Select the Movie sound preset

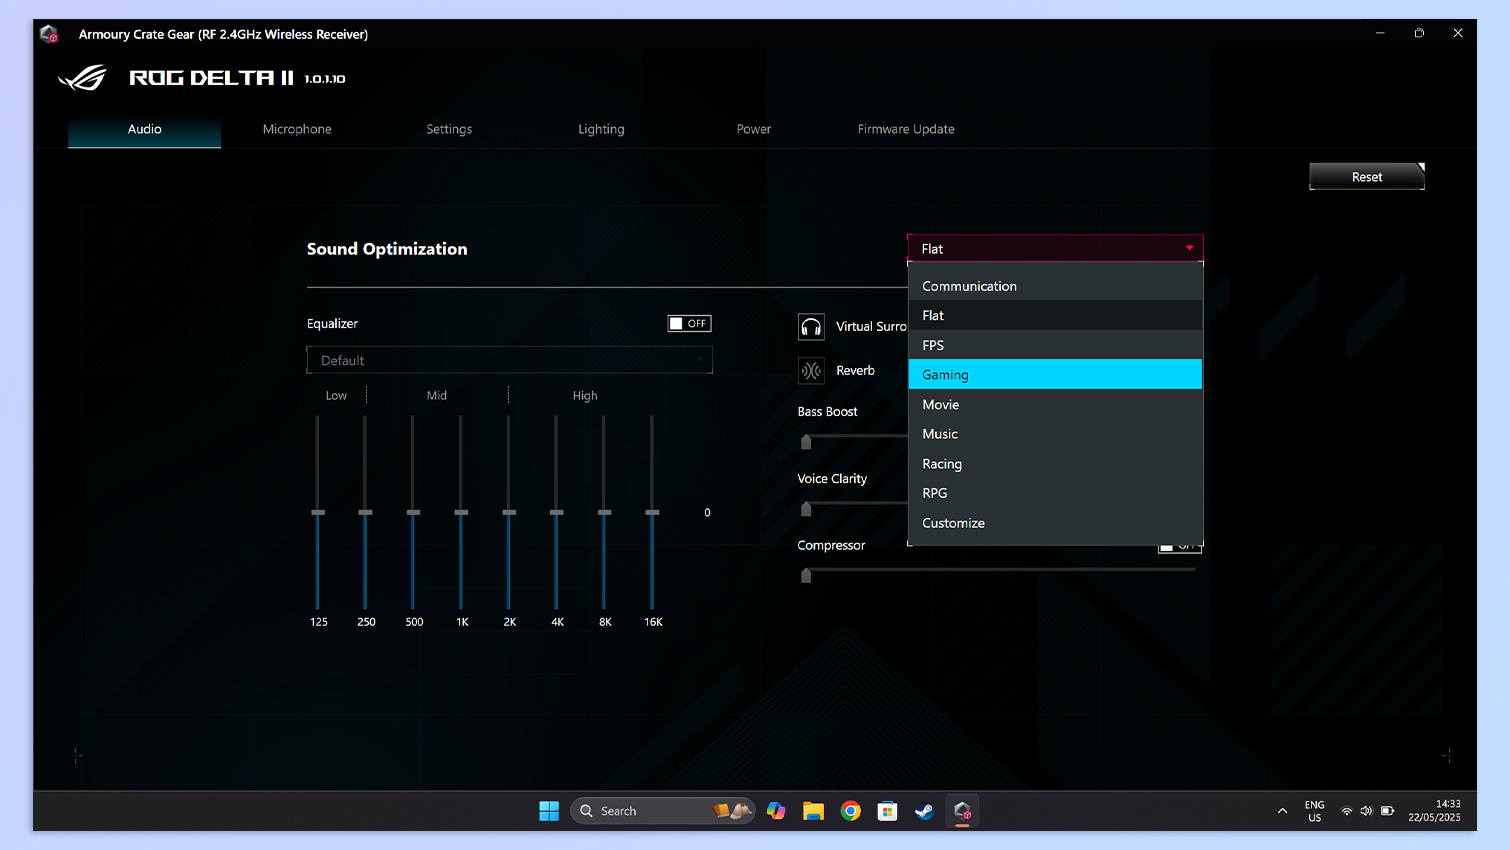(x=1055, y=405)
